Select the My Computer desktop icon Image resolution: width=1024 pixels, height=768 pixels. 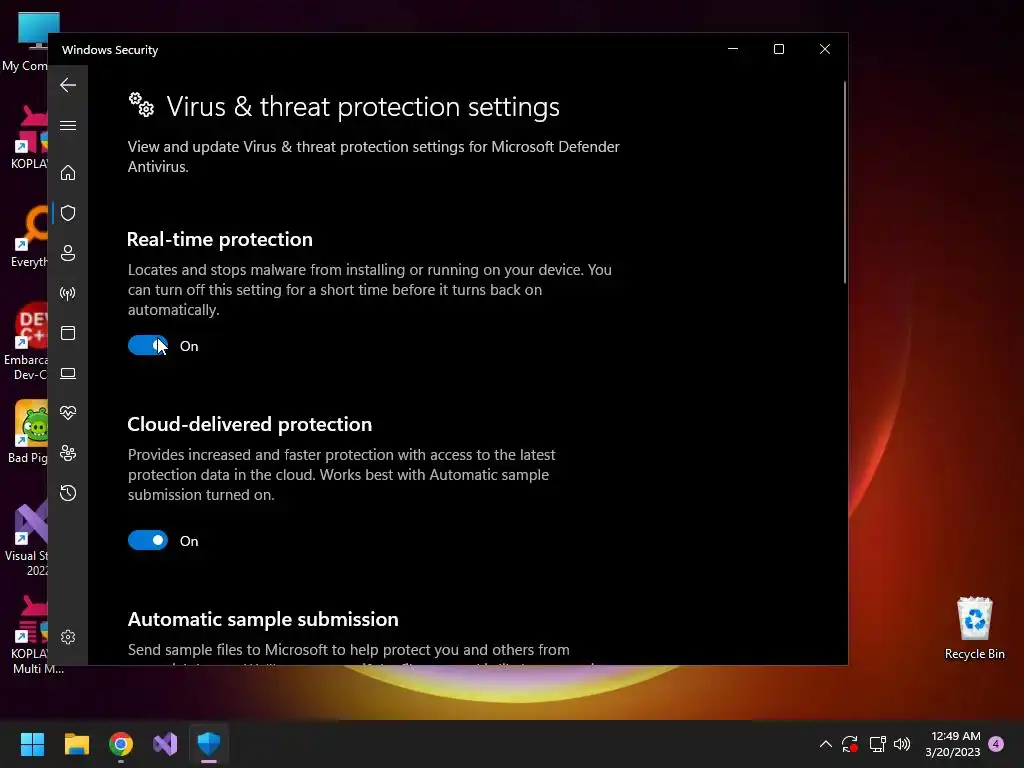(26, 40)
